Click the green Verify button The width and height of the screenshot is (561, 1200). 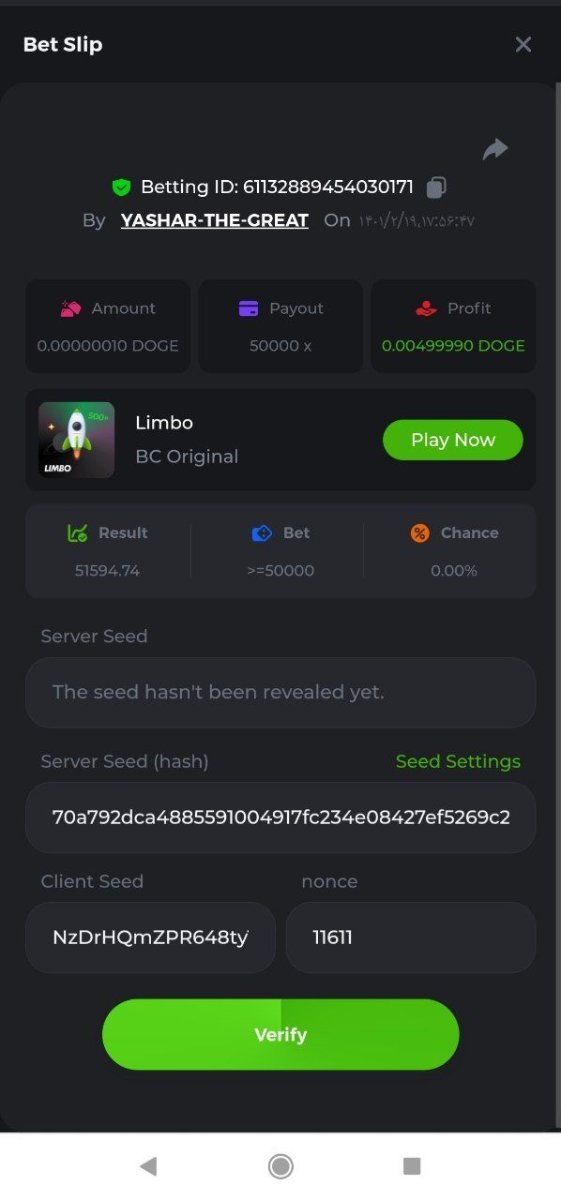coord(280,1034)
